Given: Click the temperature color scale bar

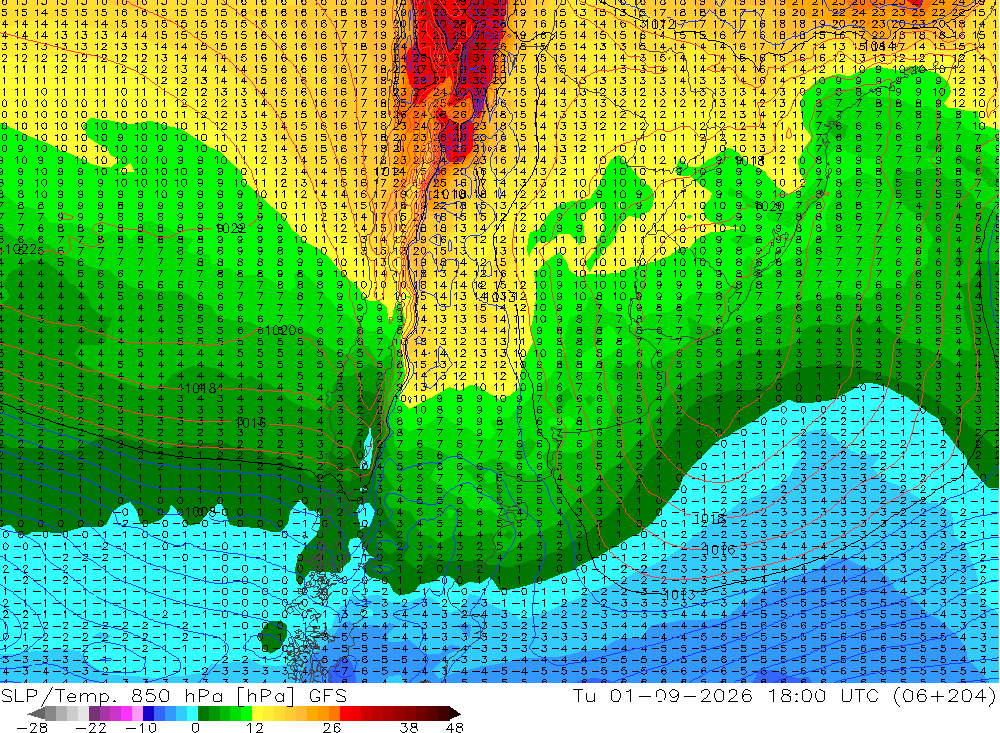Looking at the screenshot, I should point(244,713).
